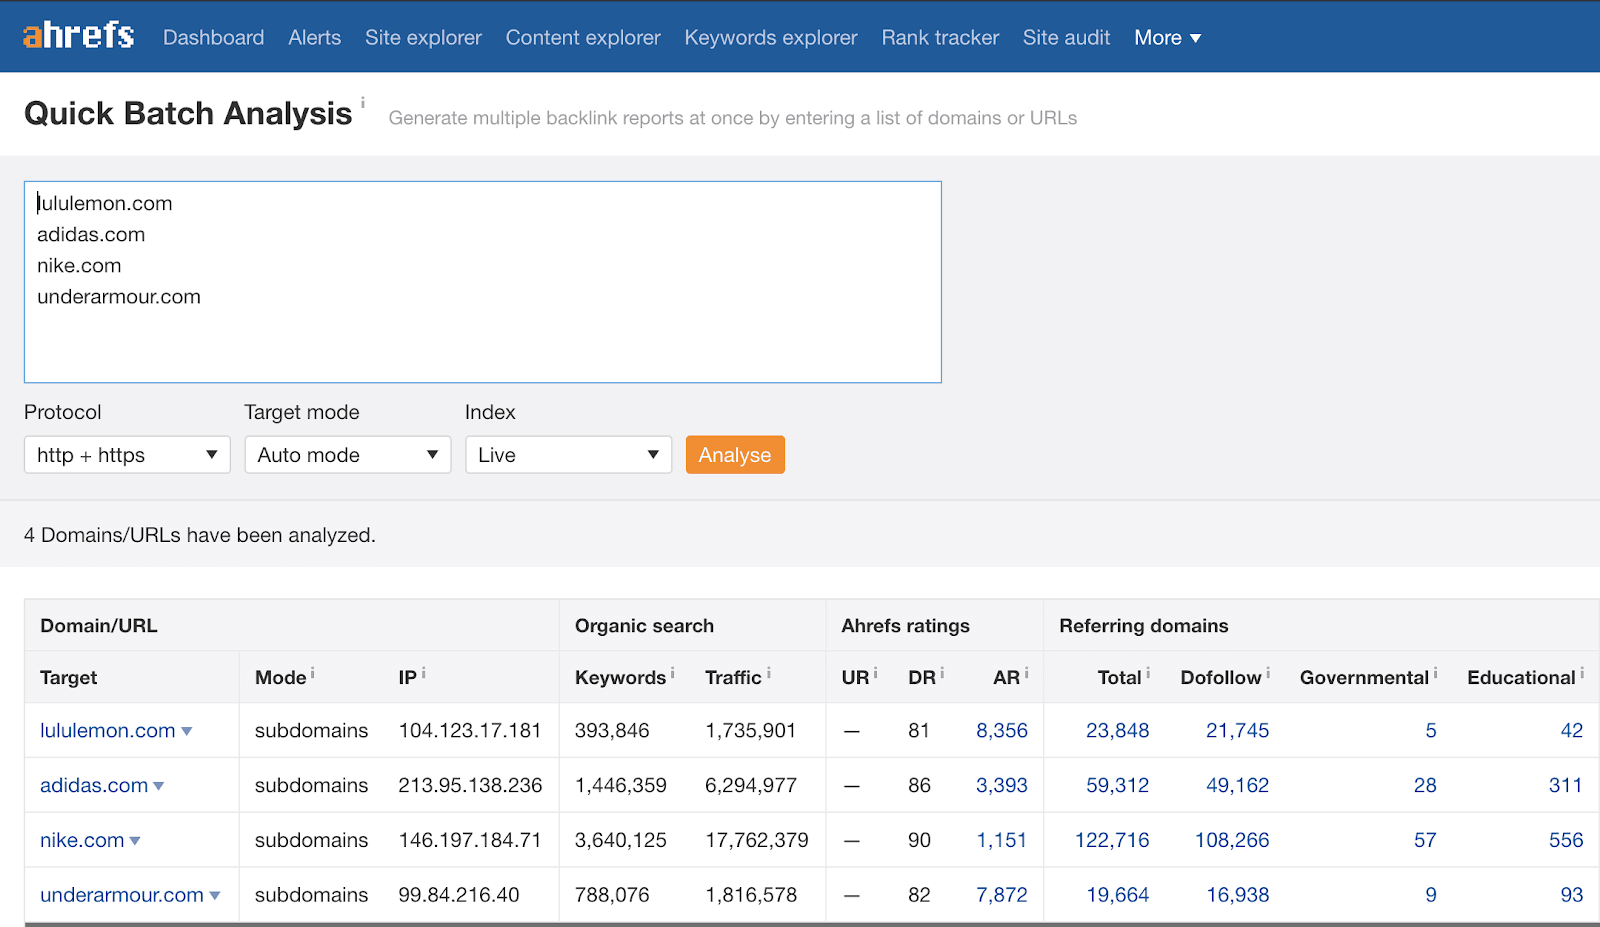This screenshot has height=927, width=1600.
Task: Select underarmour IP address 99.84.216.40
Action: point(459,895)
